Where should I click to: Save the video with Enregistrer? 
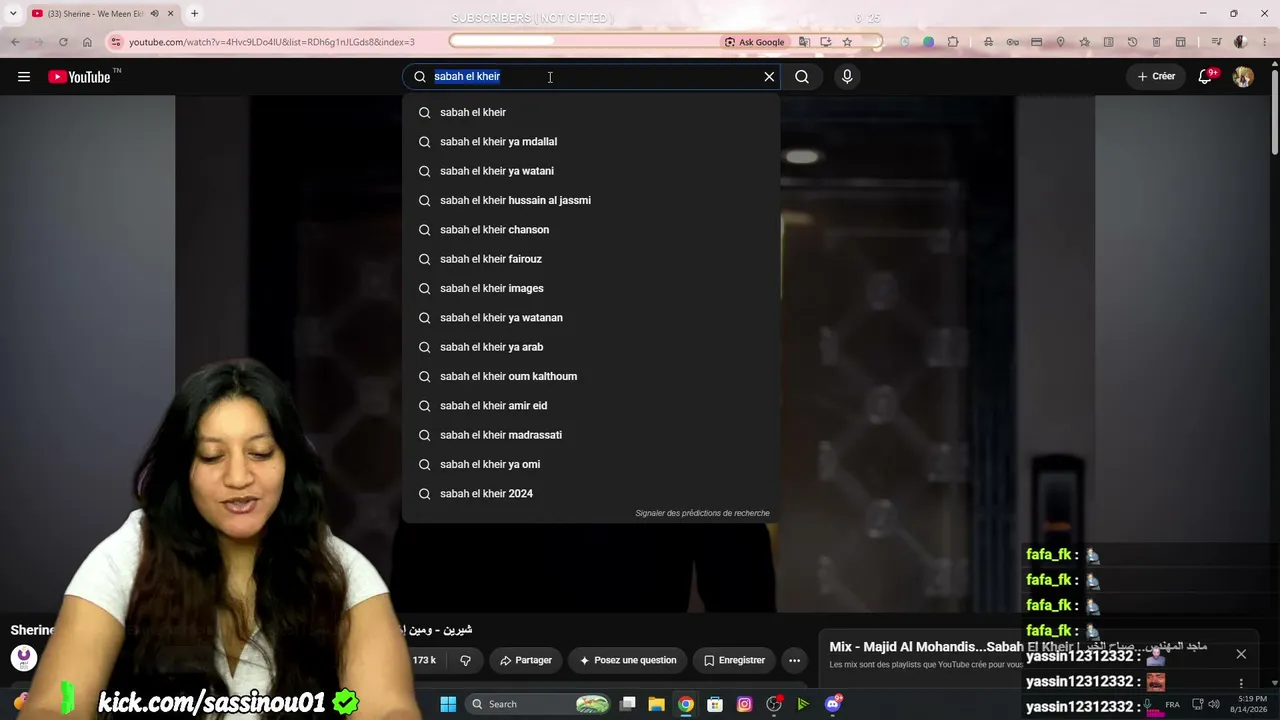pyautogui.click(x=734, y=660)
